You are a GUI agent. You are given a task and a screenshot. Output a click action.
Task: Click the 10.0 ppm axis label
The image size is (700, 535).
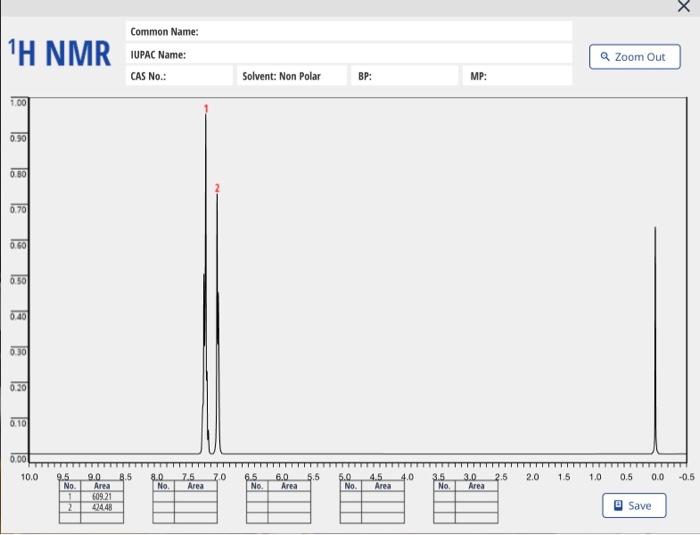pyautogui.click(x=29, y=477)
